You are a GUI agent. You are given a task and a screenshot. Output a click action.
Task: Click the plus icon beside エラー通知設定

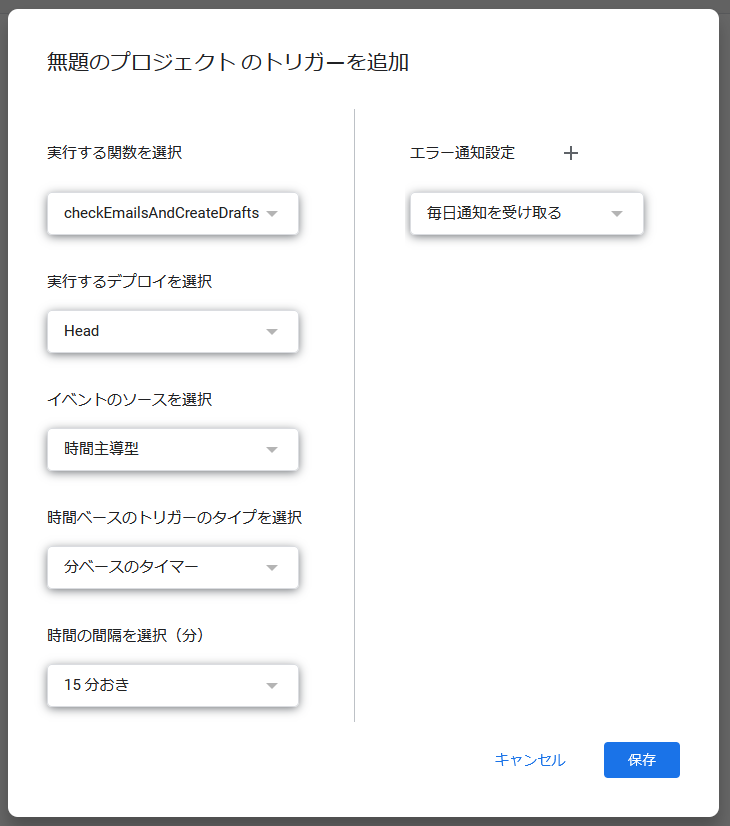click(571, 153)
